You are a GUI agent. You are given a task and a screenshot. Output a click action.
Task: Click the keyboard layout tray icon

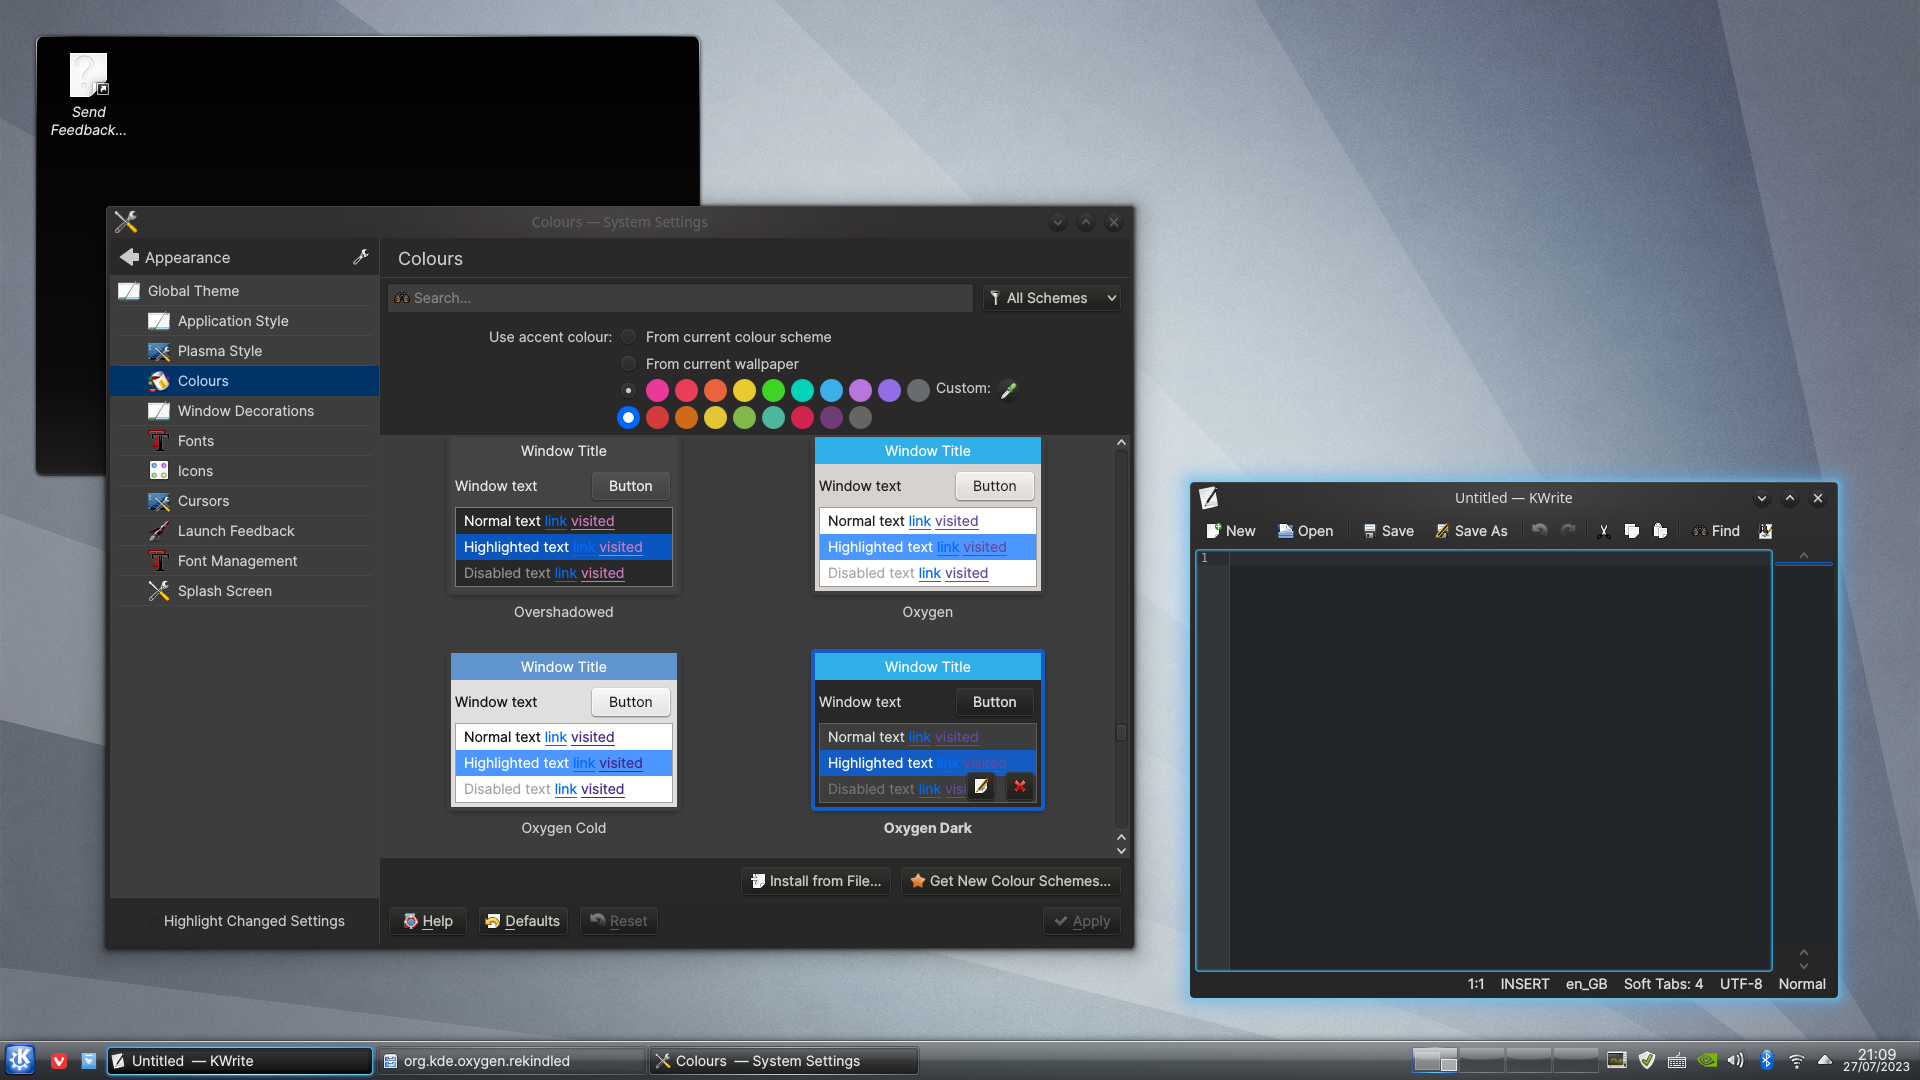[1677, 1061]
